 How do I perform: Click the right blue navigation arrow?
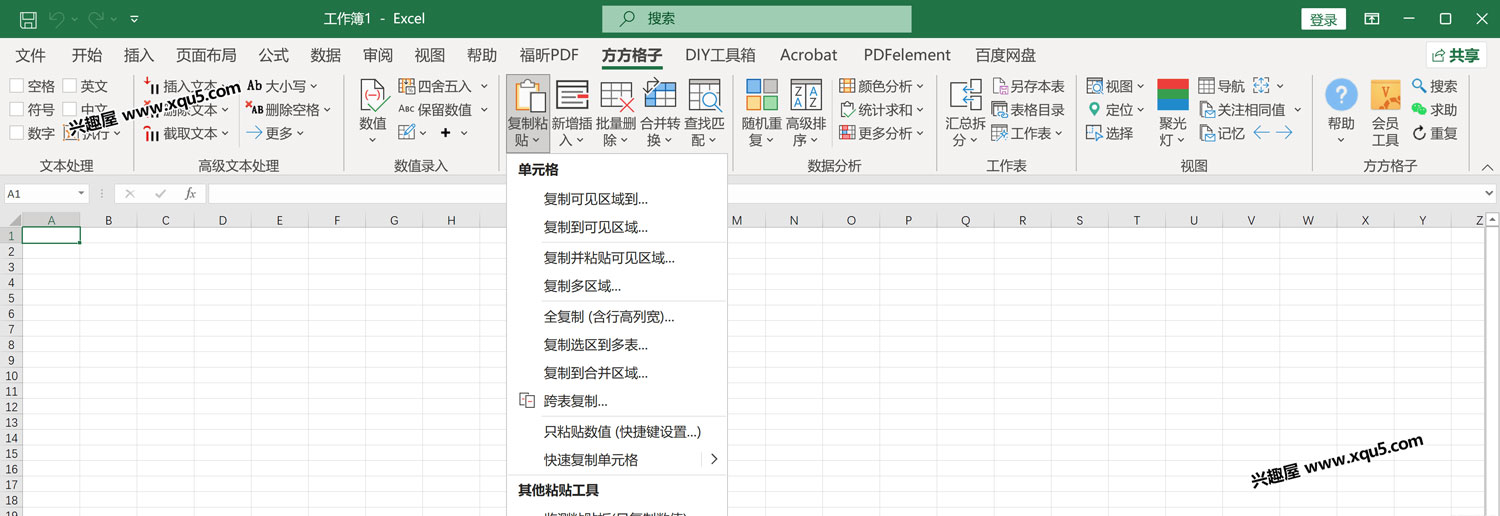pos(1285,133)
